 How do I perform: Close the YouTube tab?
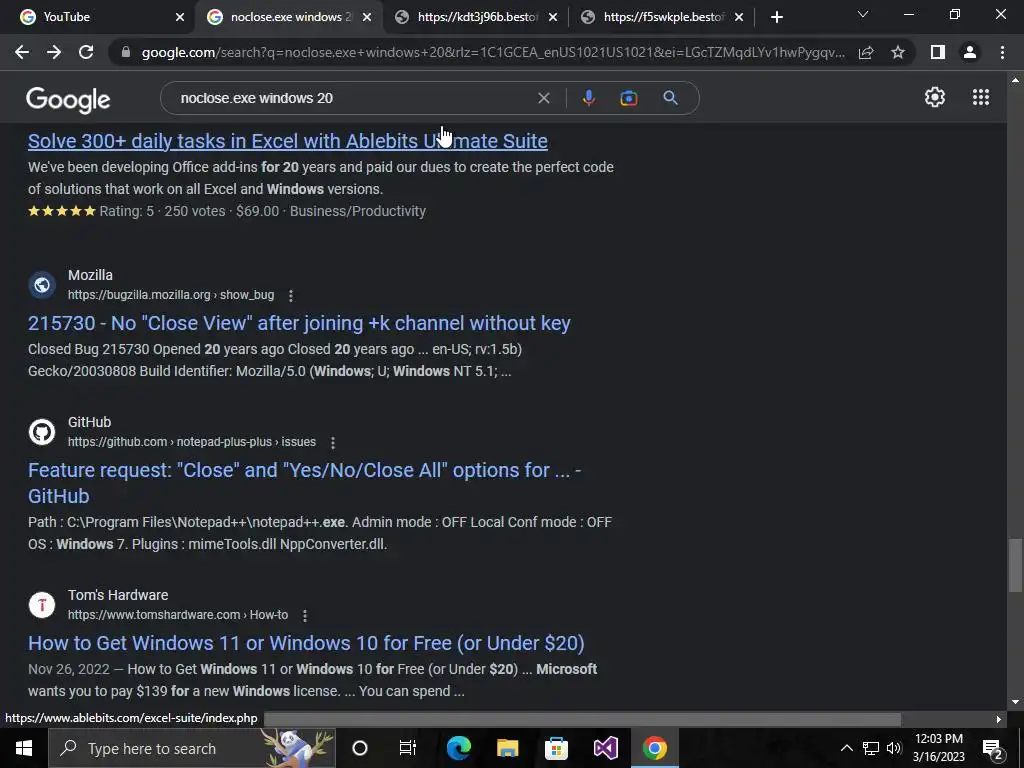pyautogui.click(x=180, y=17)
